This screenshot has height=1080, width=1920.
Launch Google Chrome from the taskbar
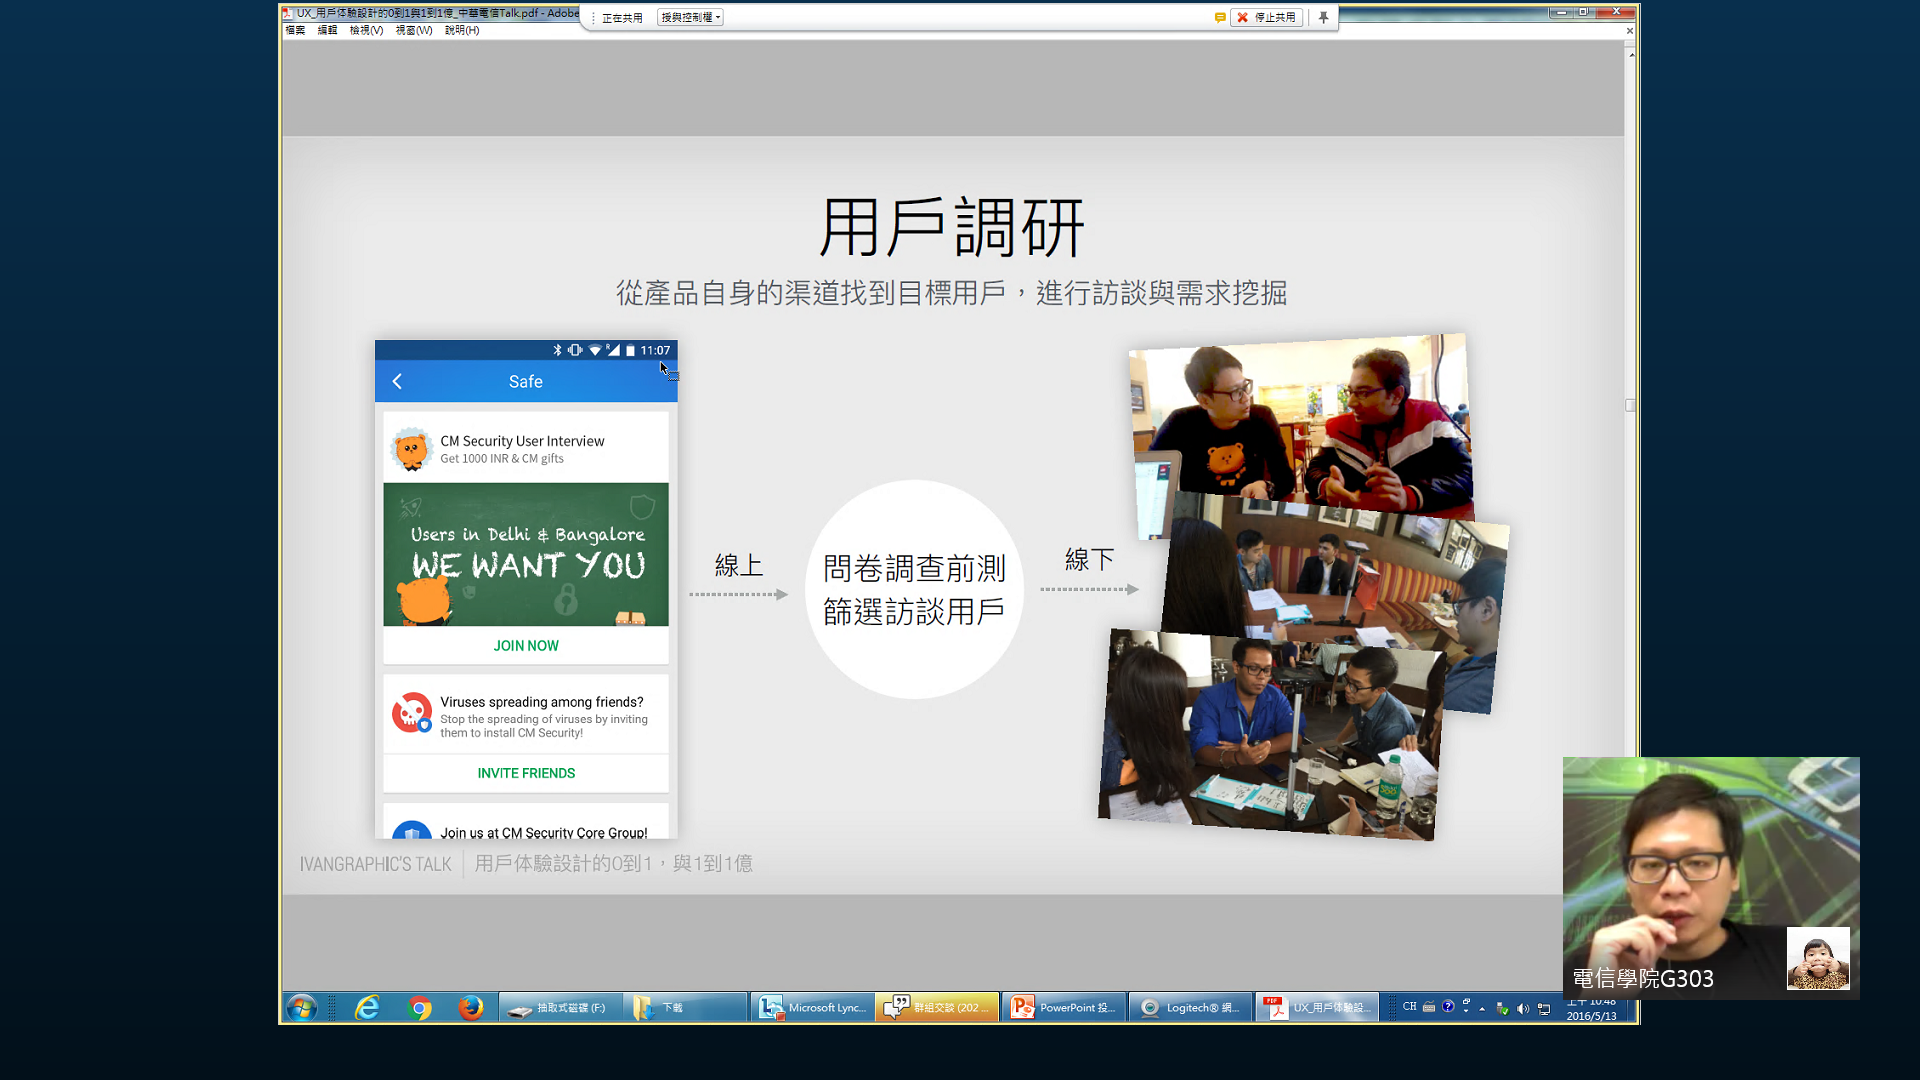420,1007
